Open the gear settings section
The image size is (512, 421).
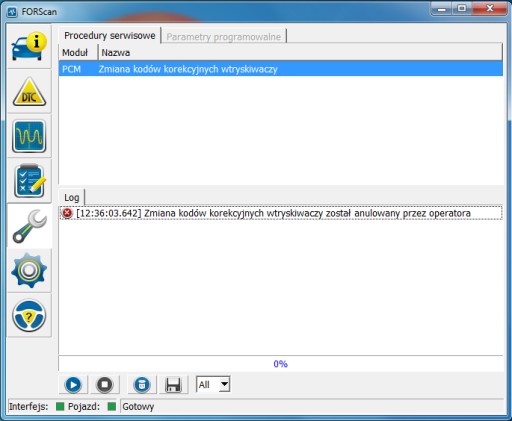pyautogui.click(x=29, y=271)
